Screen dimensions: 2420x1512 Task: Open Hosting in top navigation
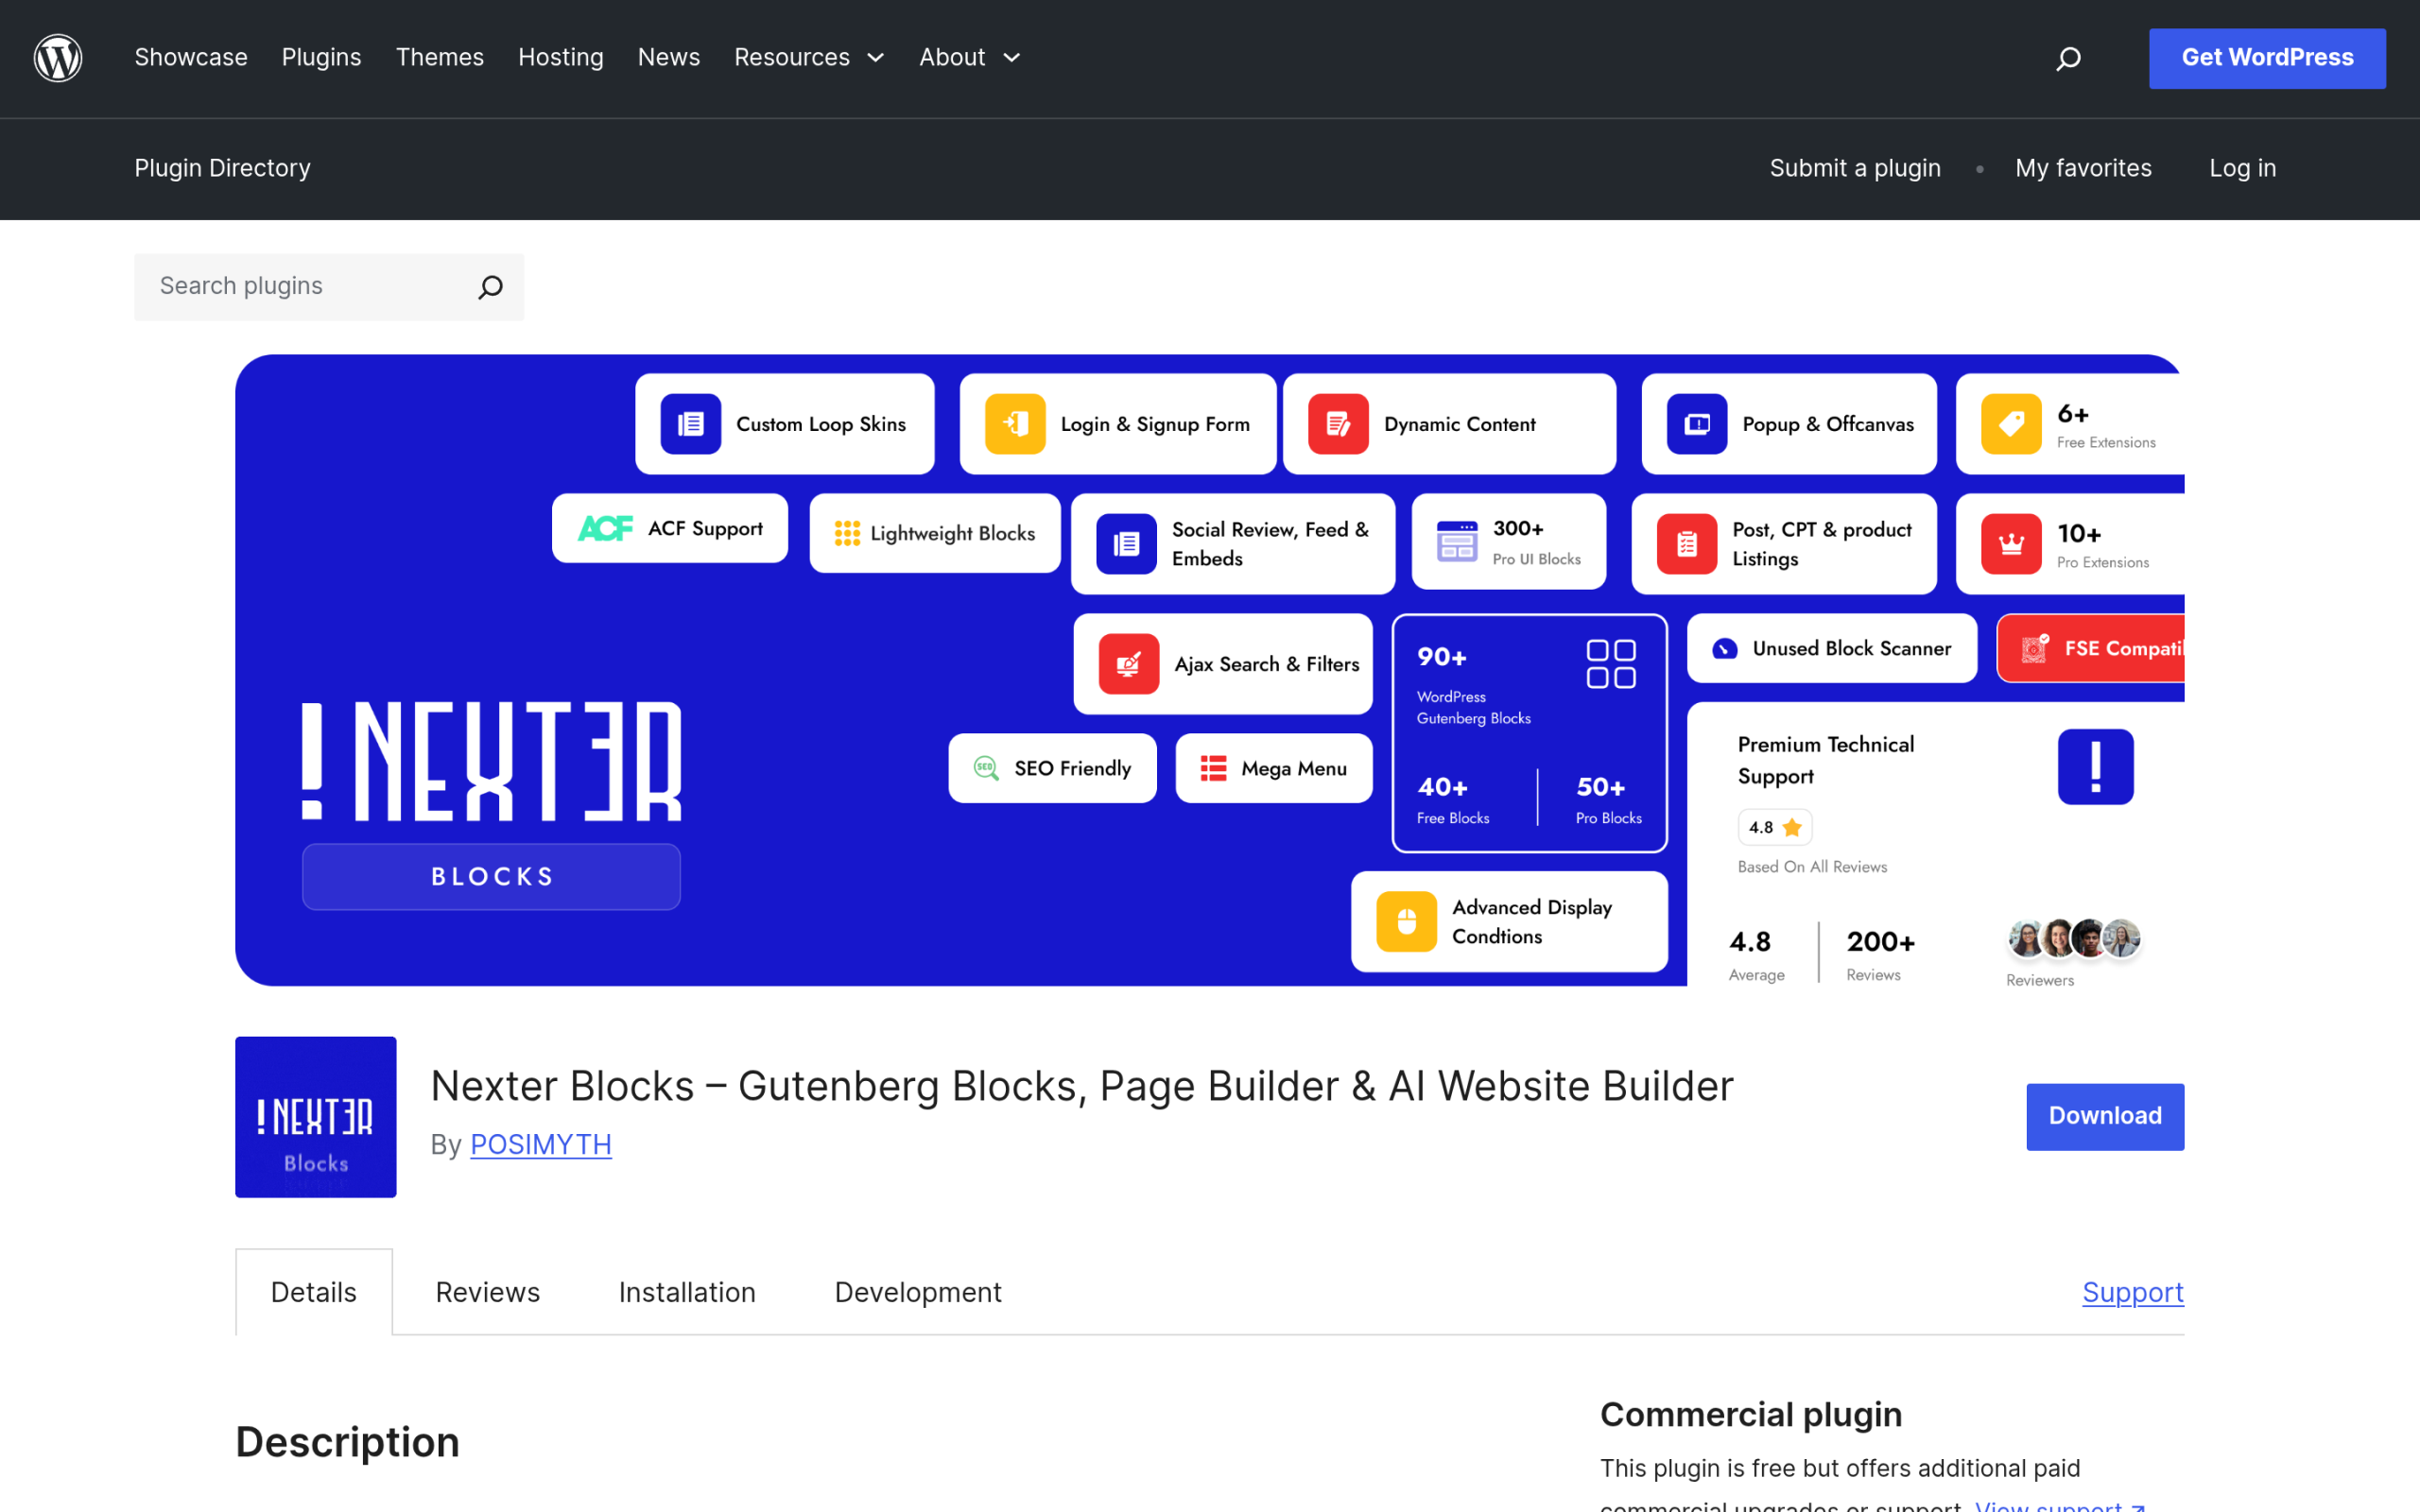click(561, 58)
